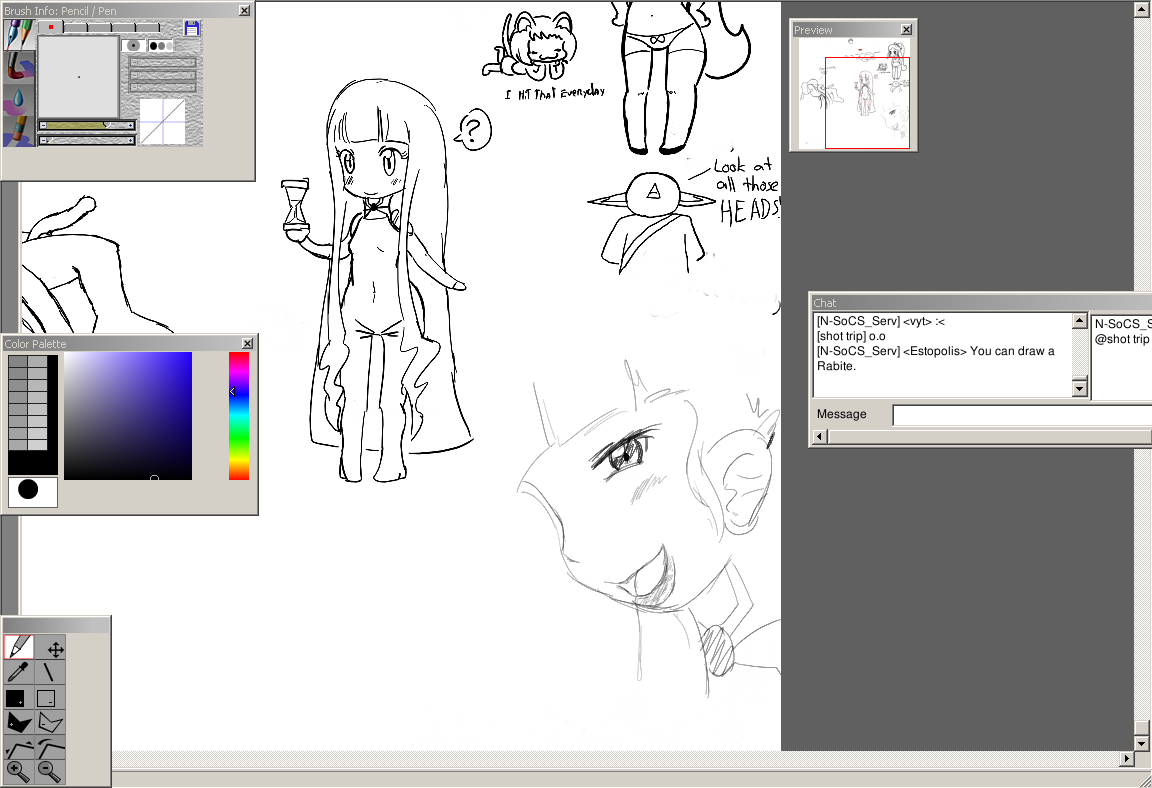Select the paintbrush brush category
The image size is (1152, 788).
(x=18, y=68)
